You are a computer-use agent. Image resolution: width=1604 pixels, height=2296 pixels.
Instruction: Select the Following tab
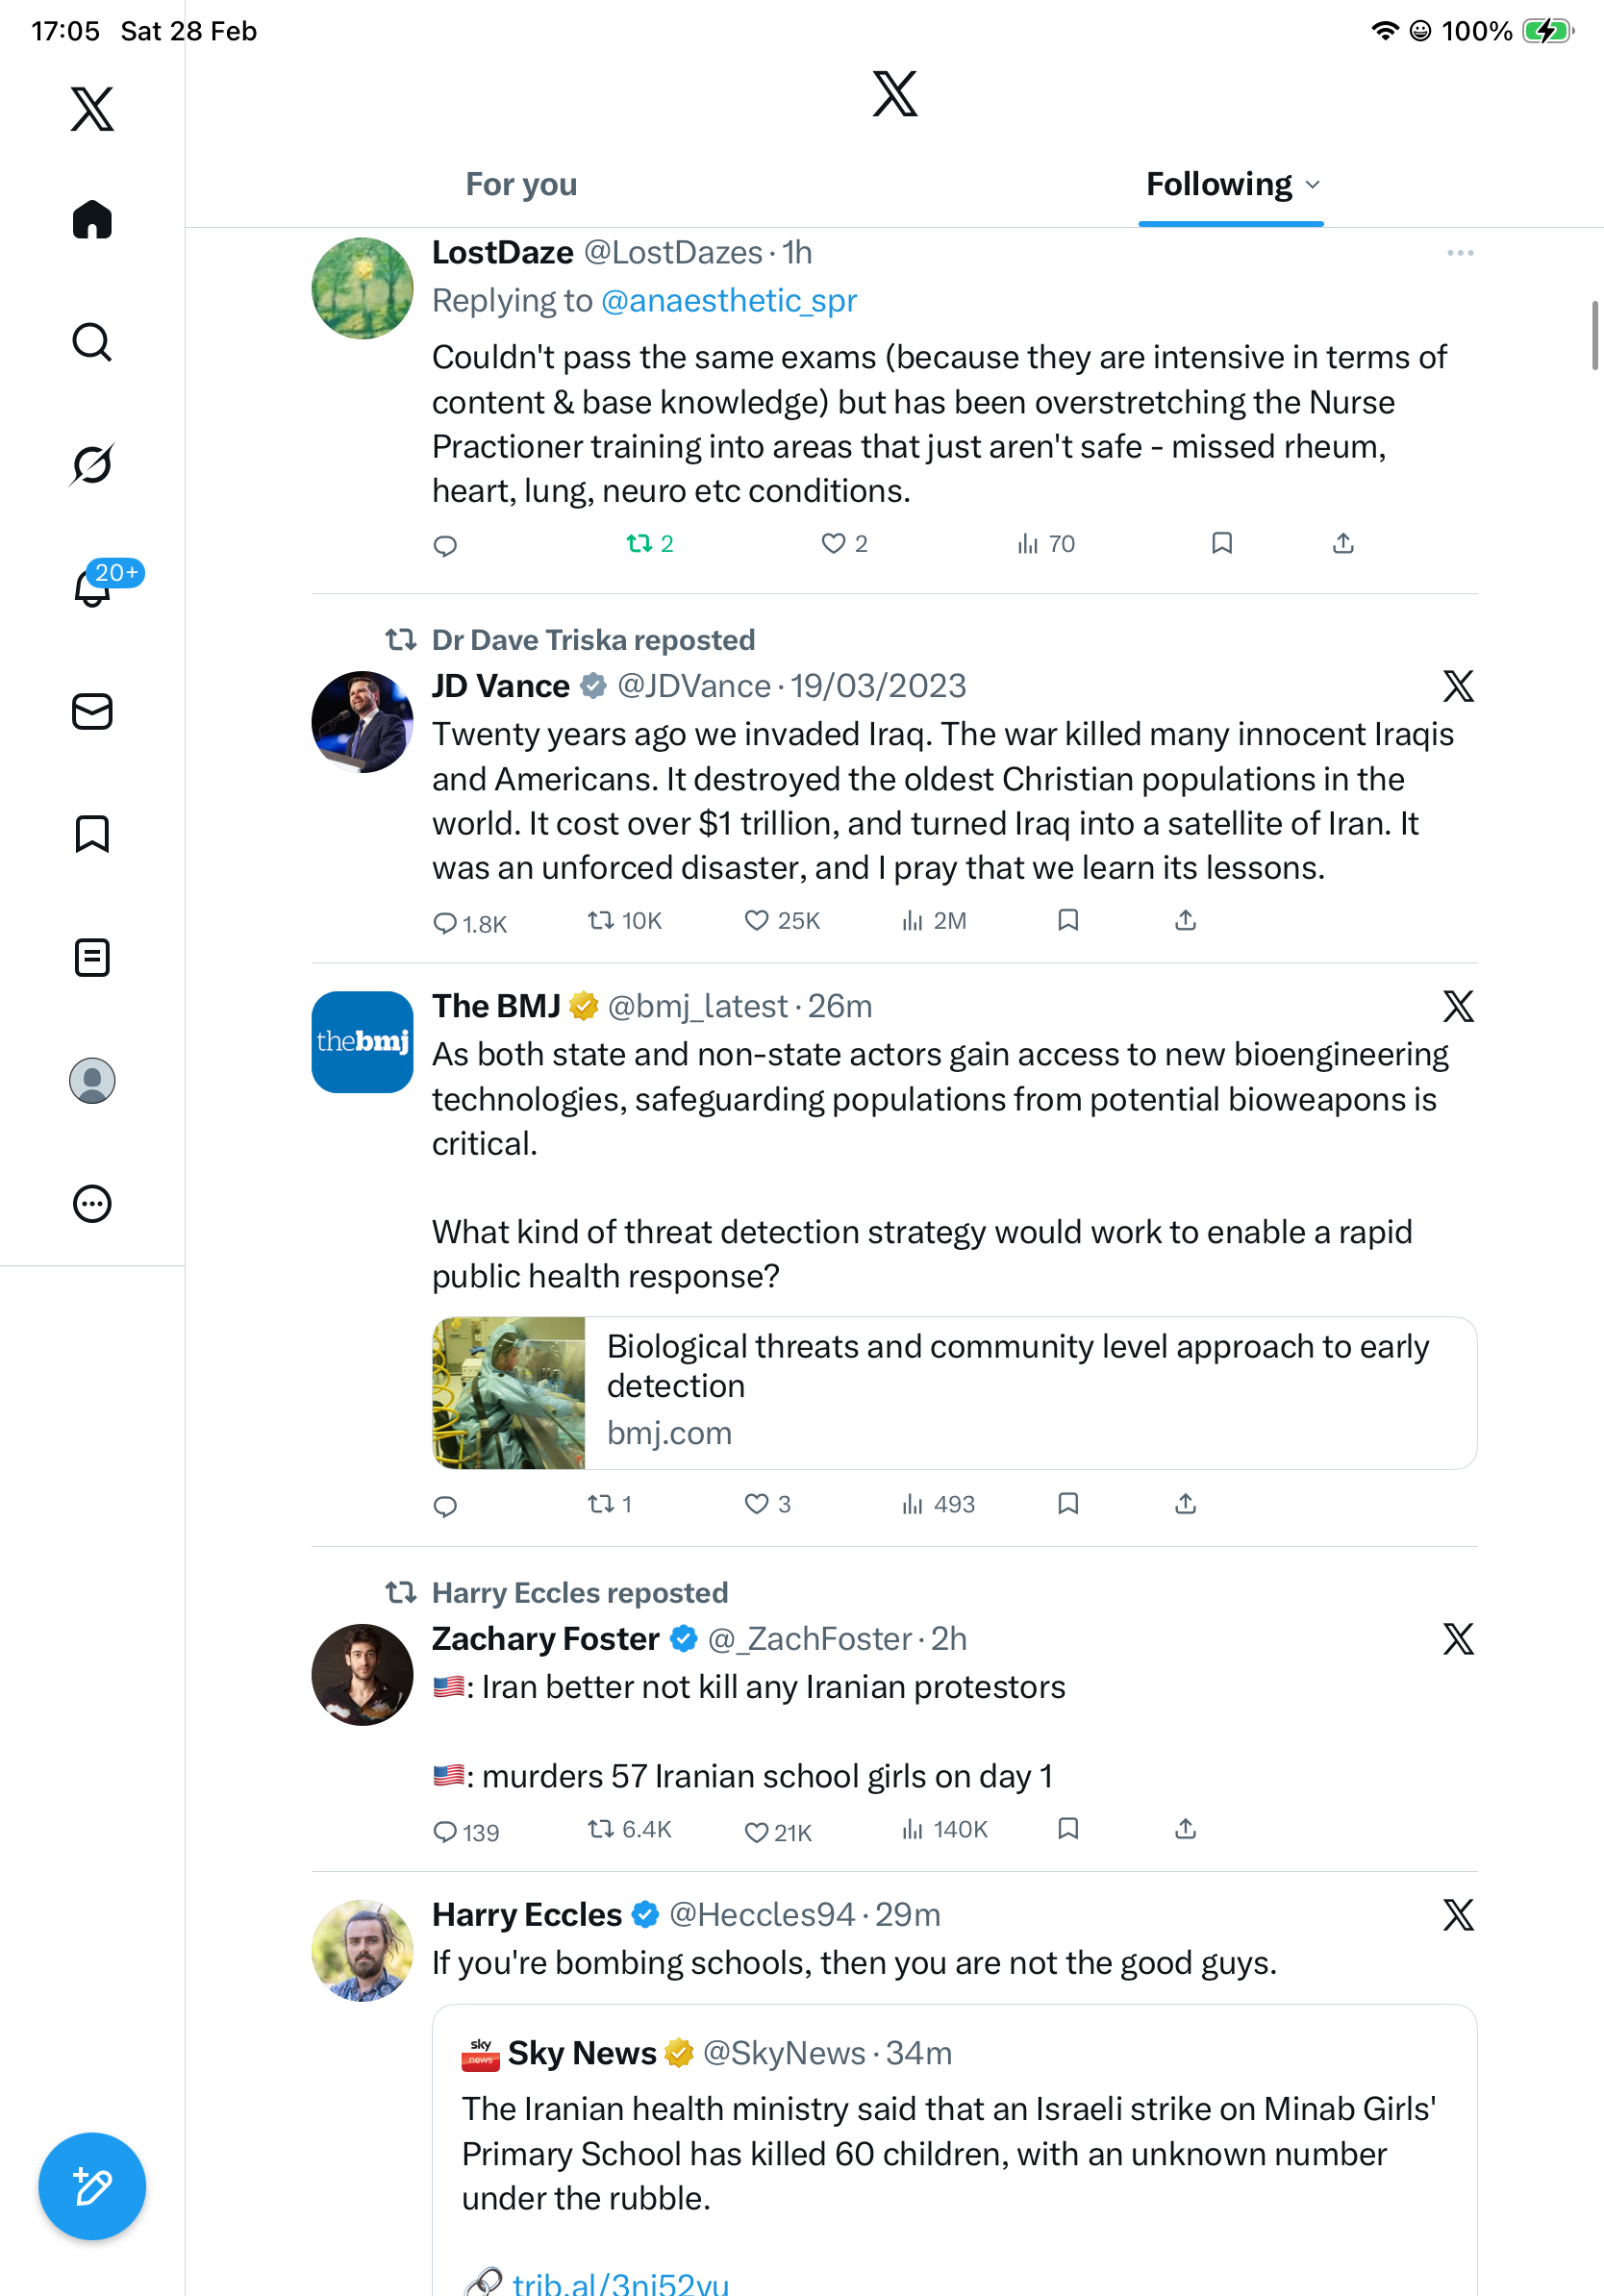click(x=1218, y=185)
